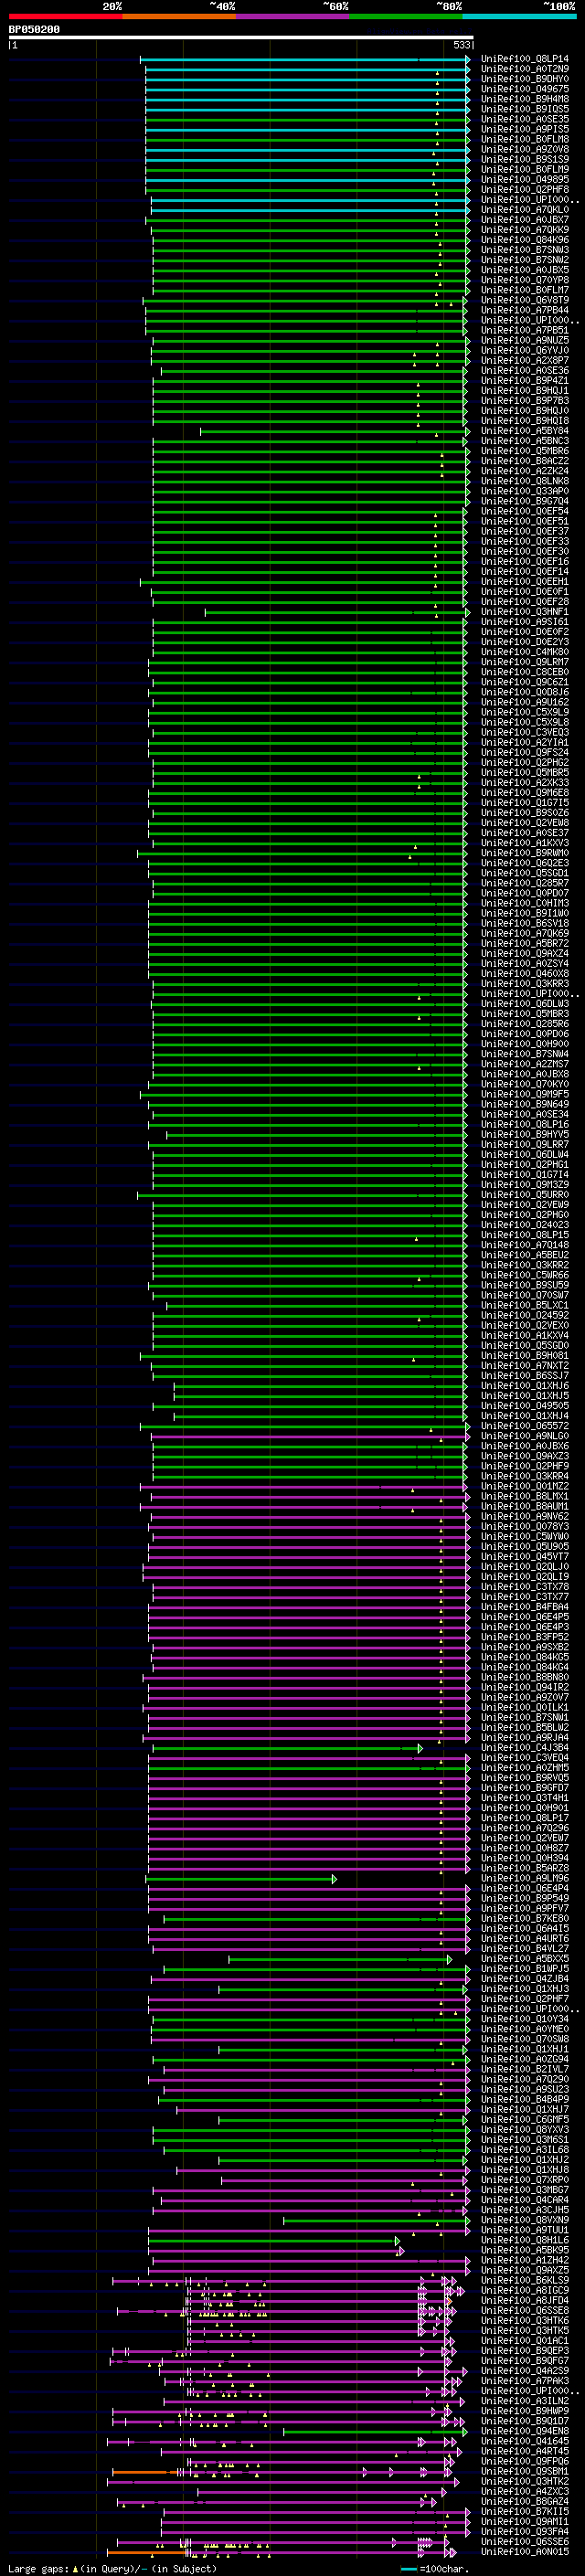Select hit label UniRef100_B9S1S9
585x2576 pixels.
coord(525,160)
